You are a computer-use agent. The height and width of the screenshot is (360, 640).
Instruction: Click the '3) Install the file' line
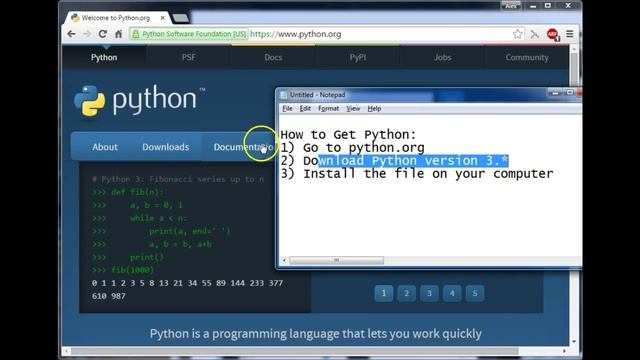[417, 174]
